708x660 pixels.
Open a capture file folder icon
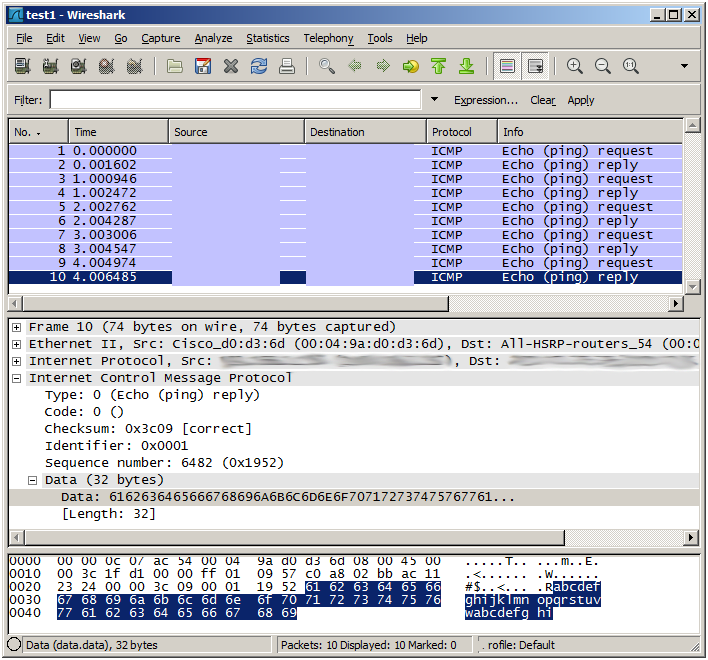pos(175,66)
